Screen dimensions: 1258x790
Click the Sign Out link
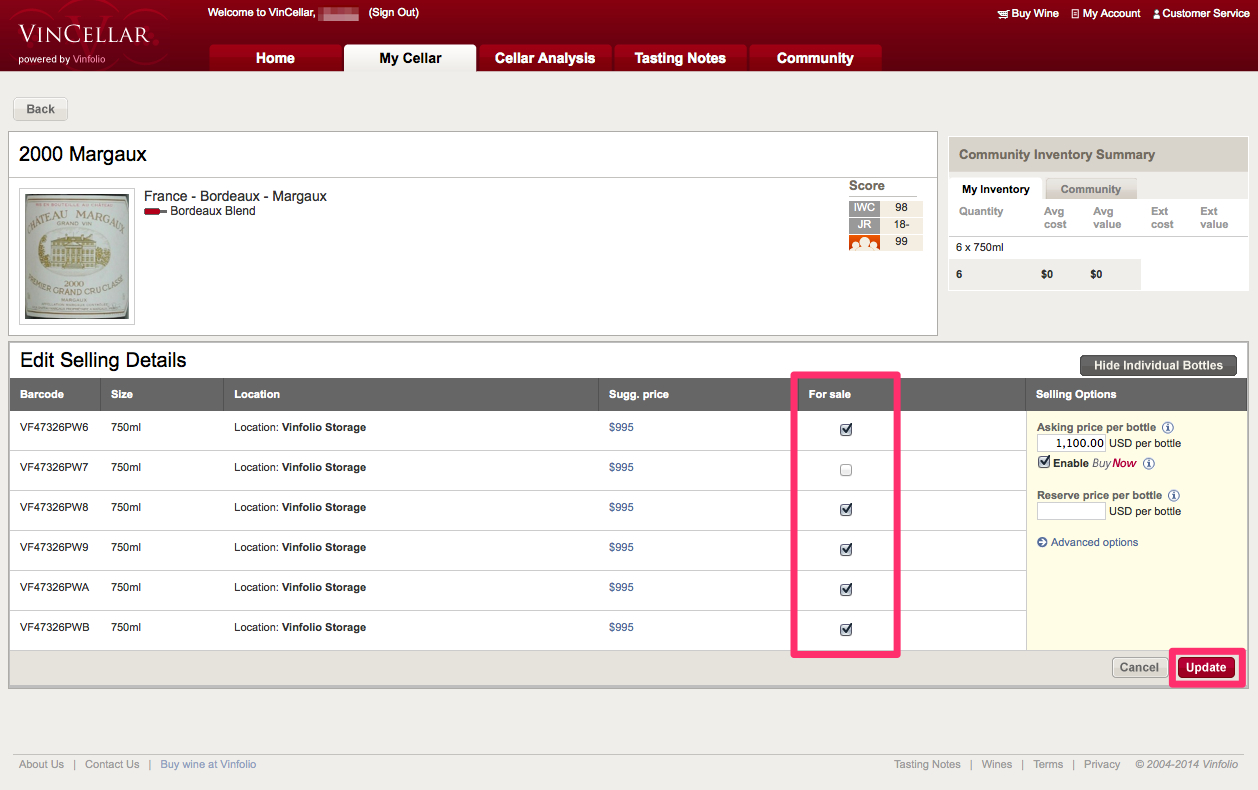coord(394,13)
